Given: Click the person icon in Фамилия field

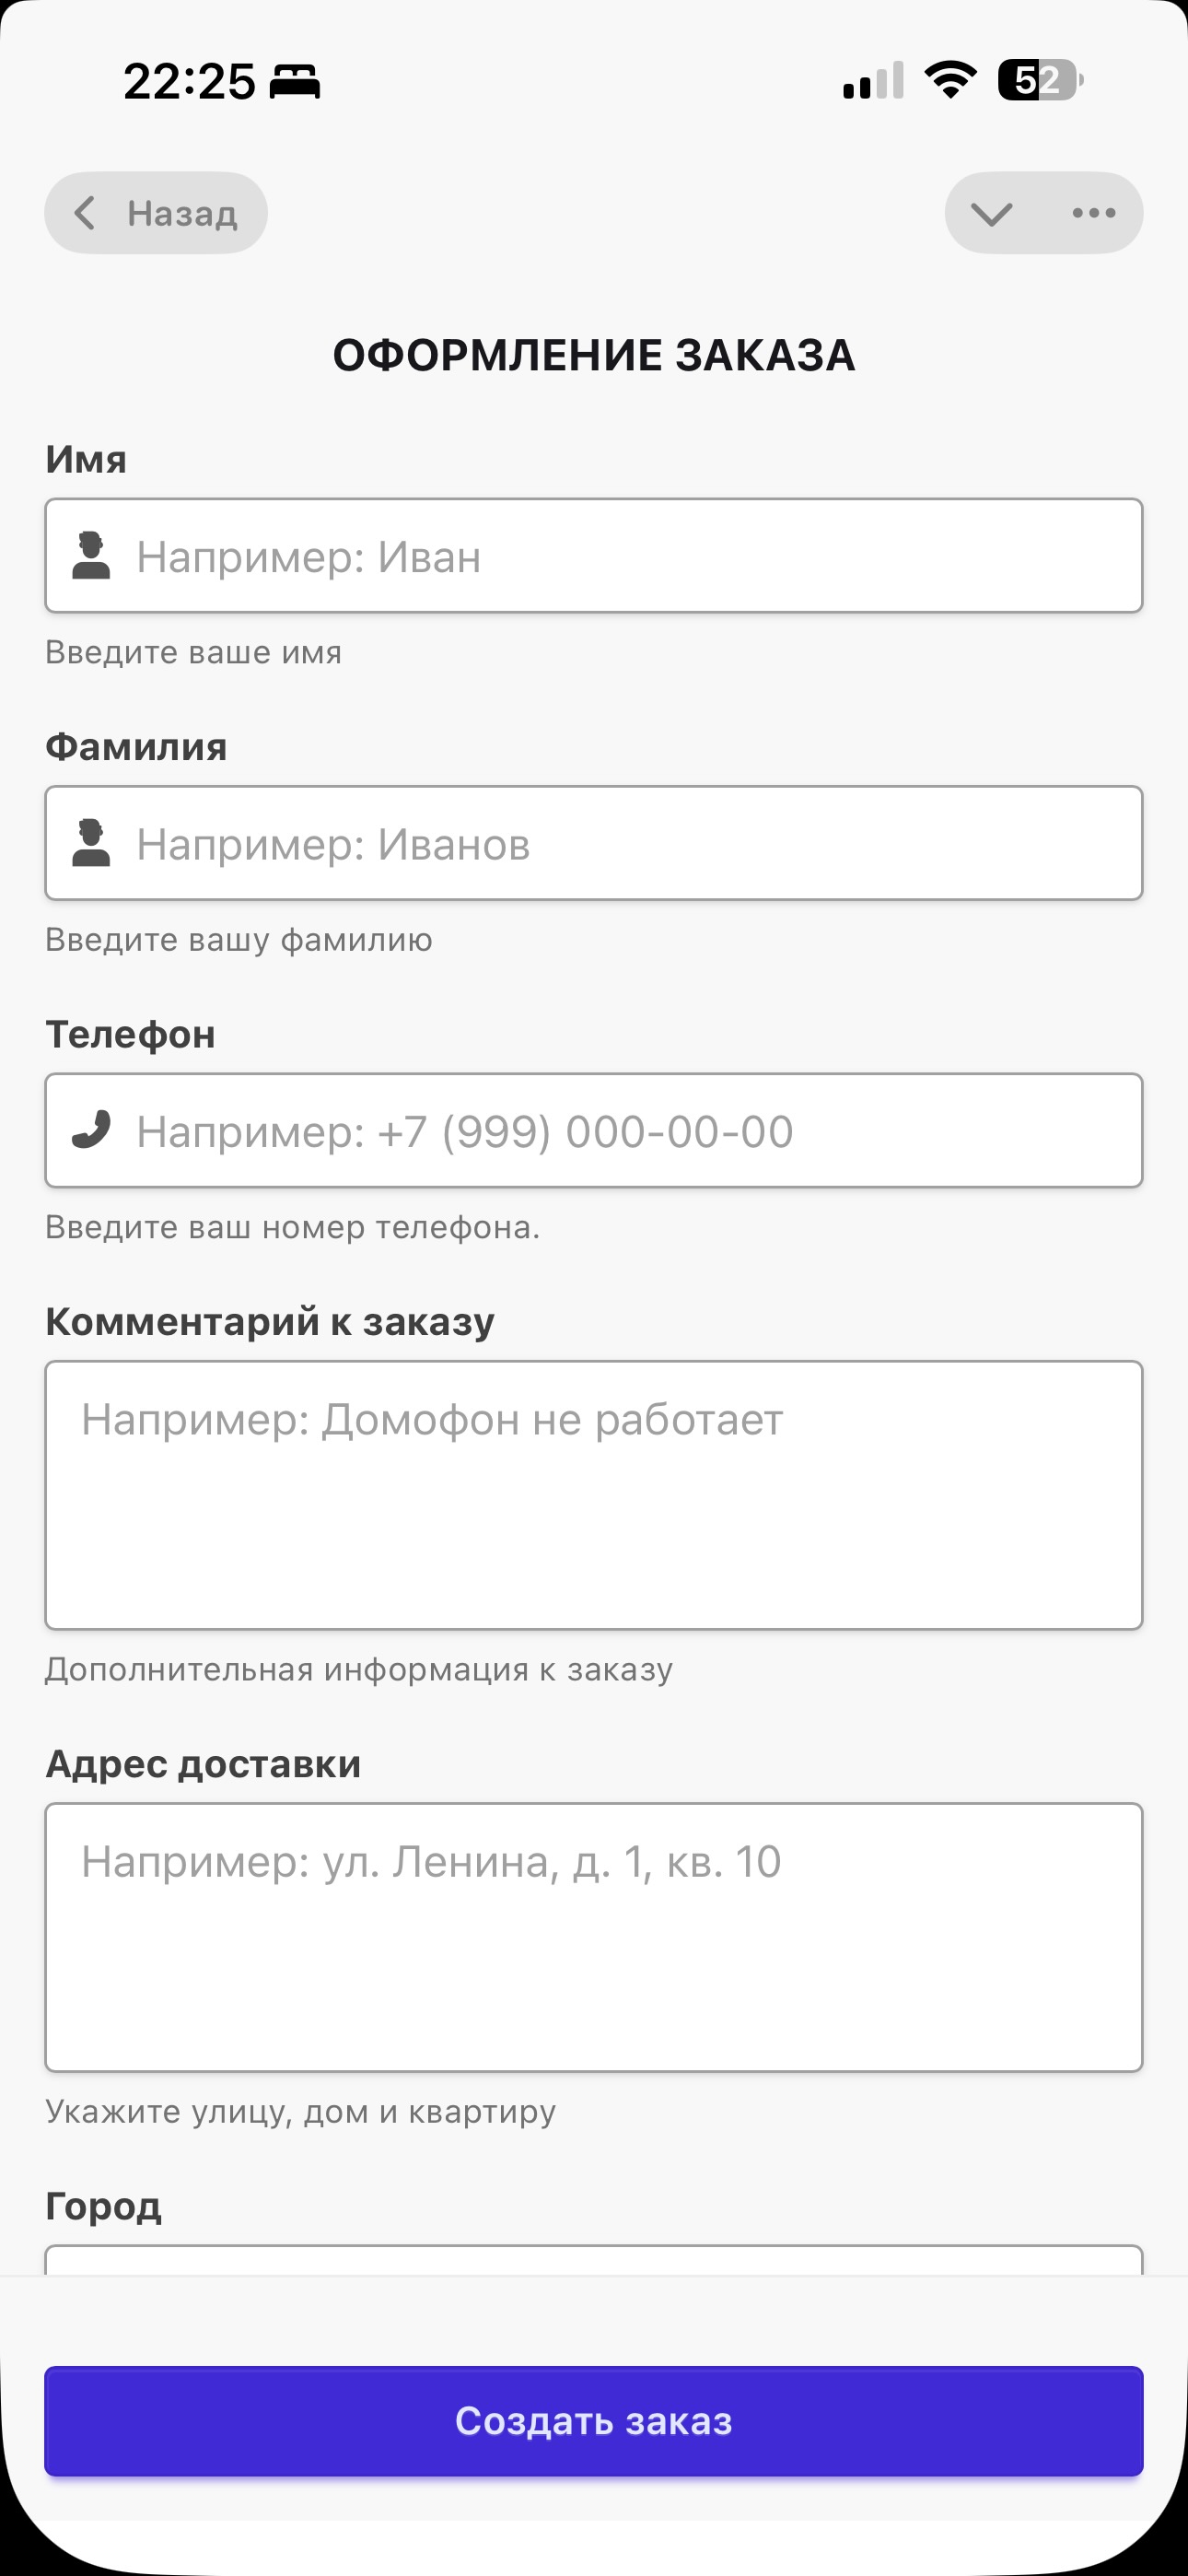Looking at the screenshot, I should pyautogui.click(x=91, y=843).
